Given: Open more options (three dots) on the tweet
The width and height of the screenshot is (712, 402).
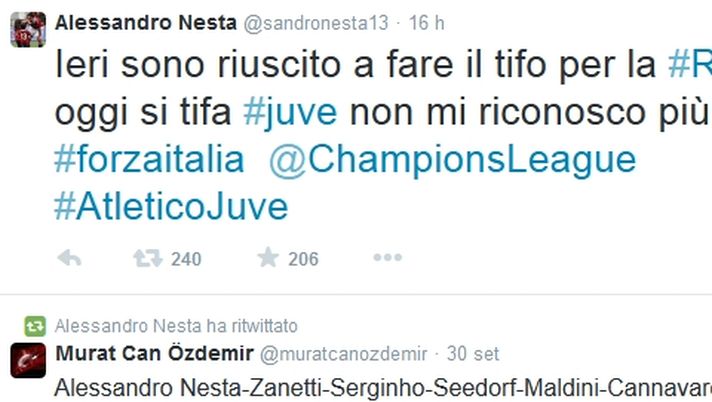Looking at the screenshot, I should 387,258.
